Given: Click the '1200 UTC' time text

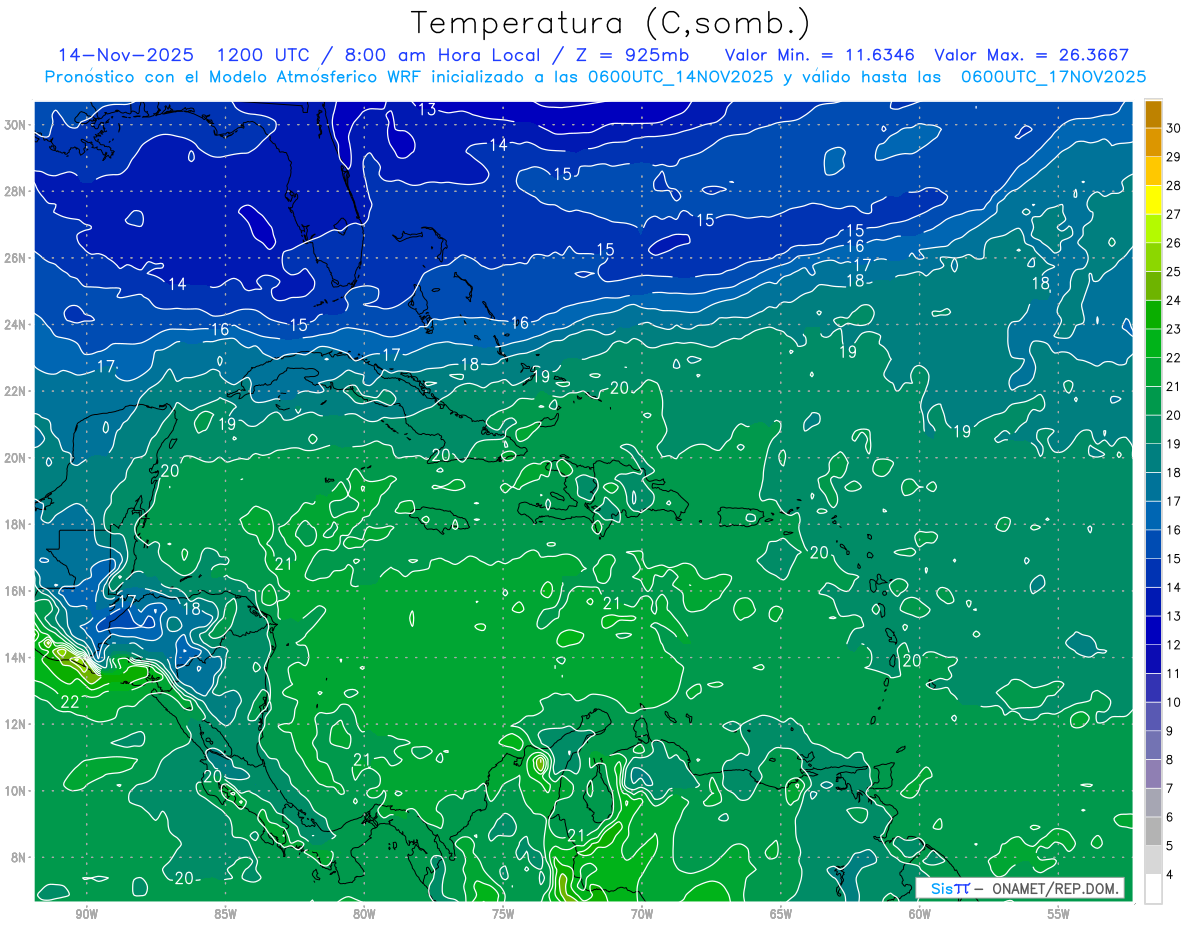Looking at the screenshot, I should click(x=266, y=55).
